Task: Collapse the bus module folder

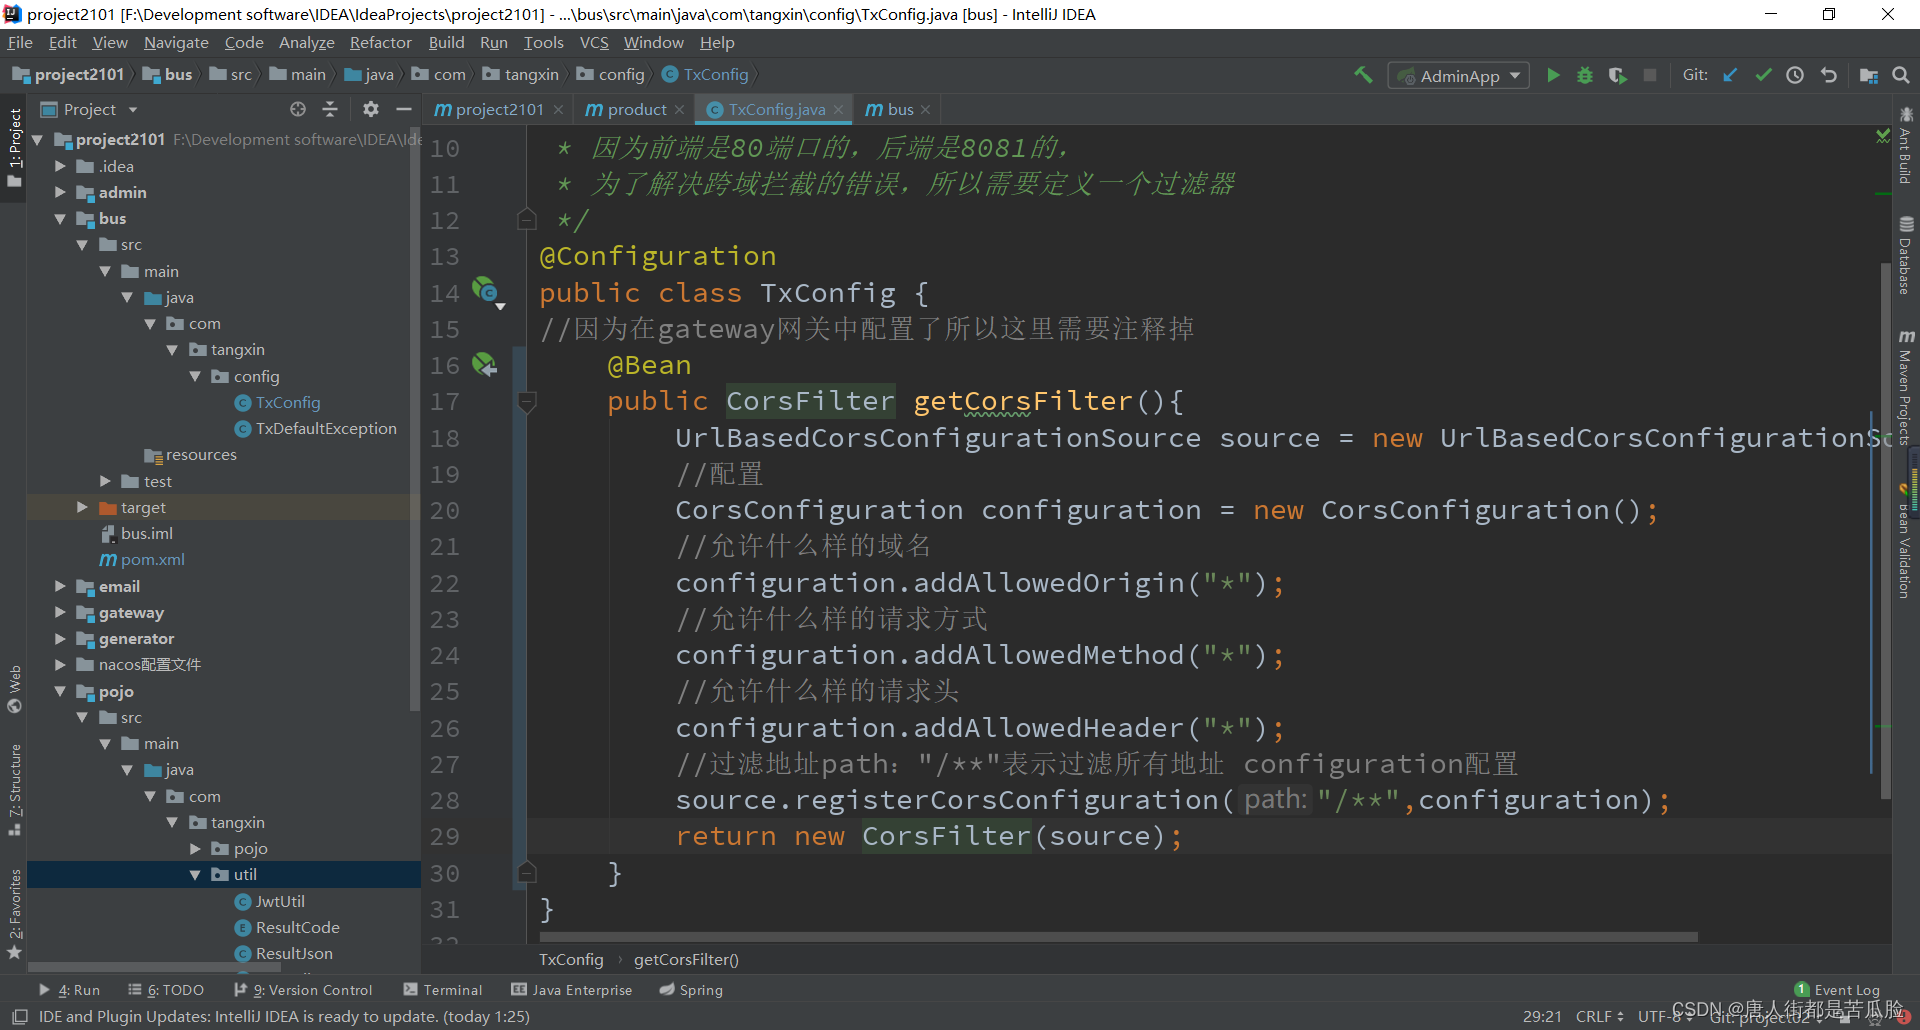Action: (60, 218)
